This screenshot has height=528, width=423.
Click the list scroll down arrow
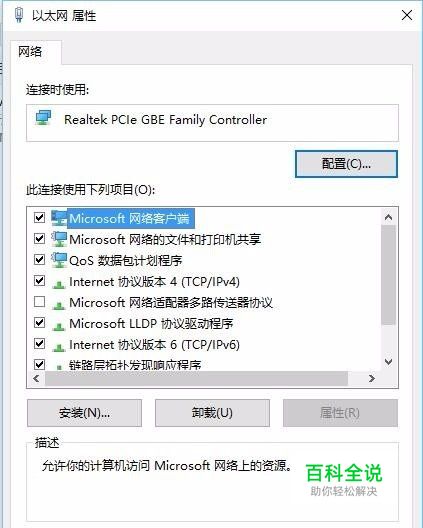pos(388,362)
